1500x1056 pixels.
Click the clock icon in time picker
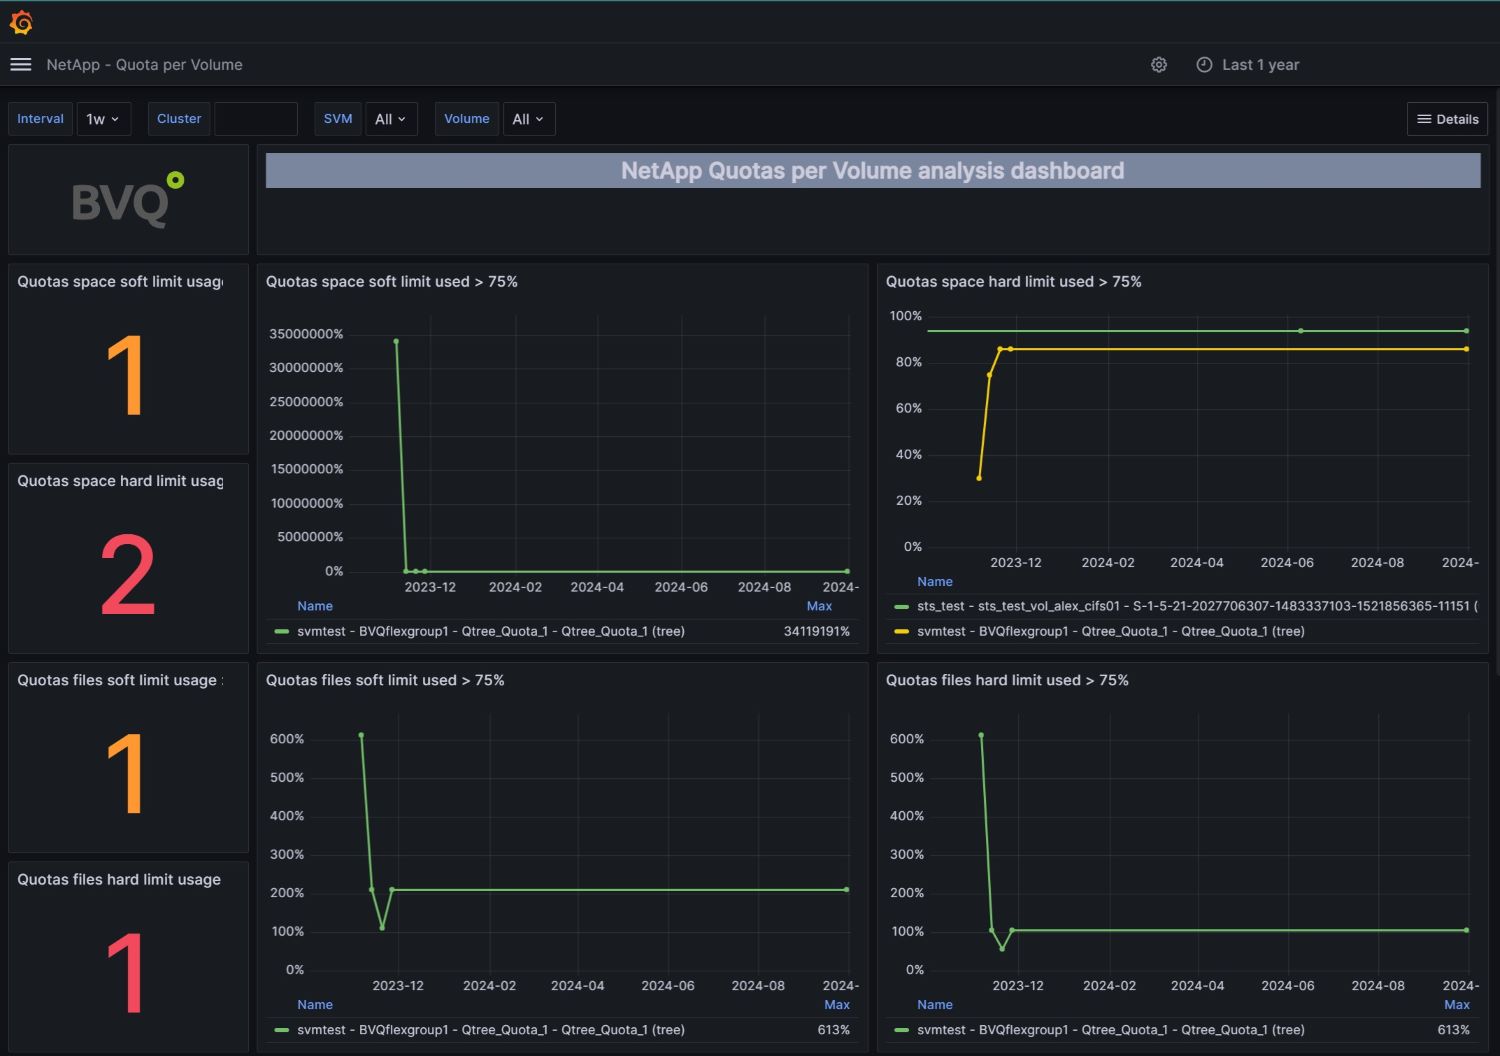(1204, 65)
